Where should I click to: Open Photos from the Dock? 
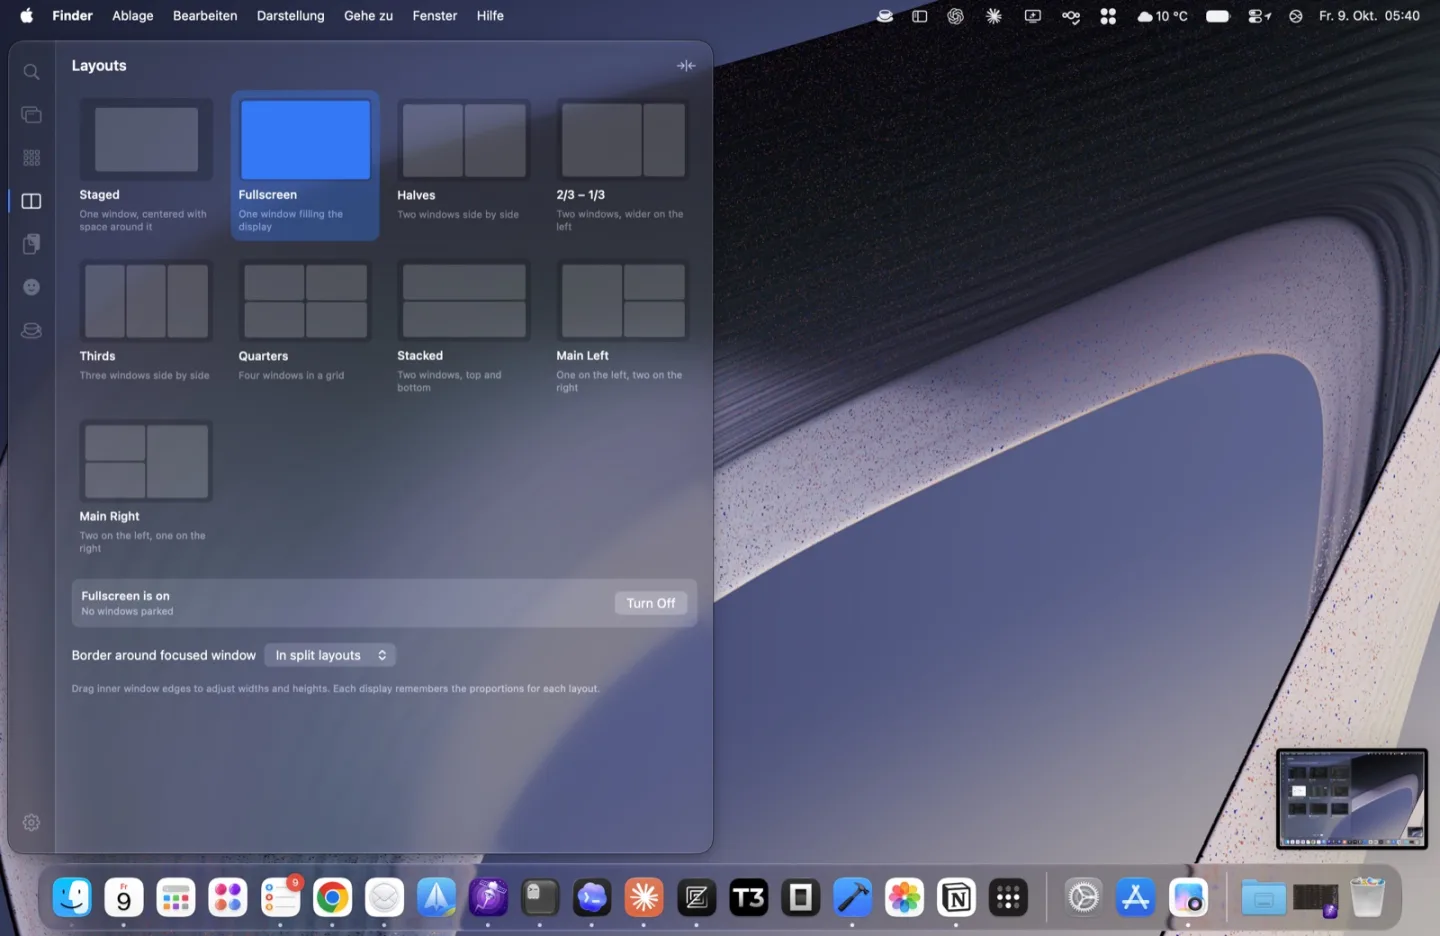904,898
